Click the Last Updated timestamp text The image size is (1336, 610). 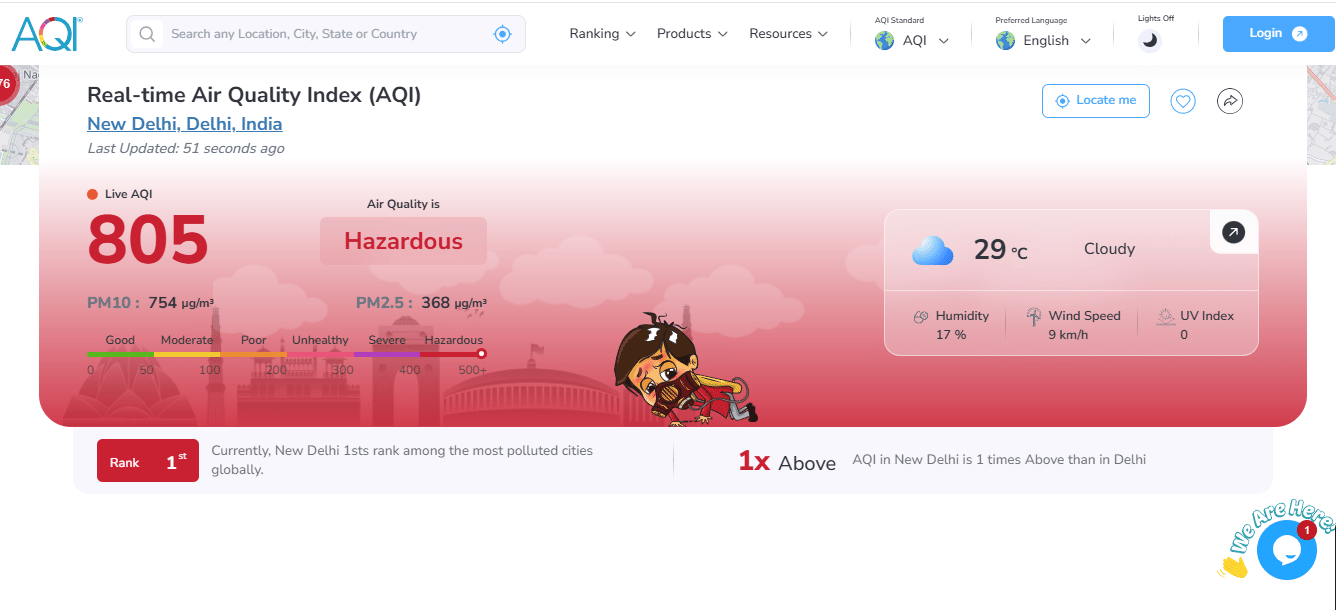pos(186,148)
